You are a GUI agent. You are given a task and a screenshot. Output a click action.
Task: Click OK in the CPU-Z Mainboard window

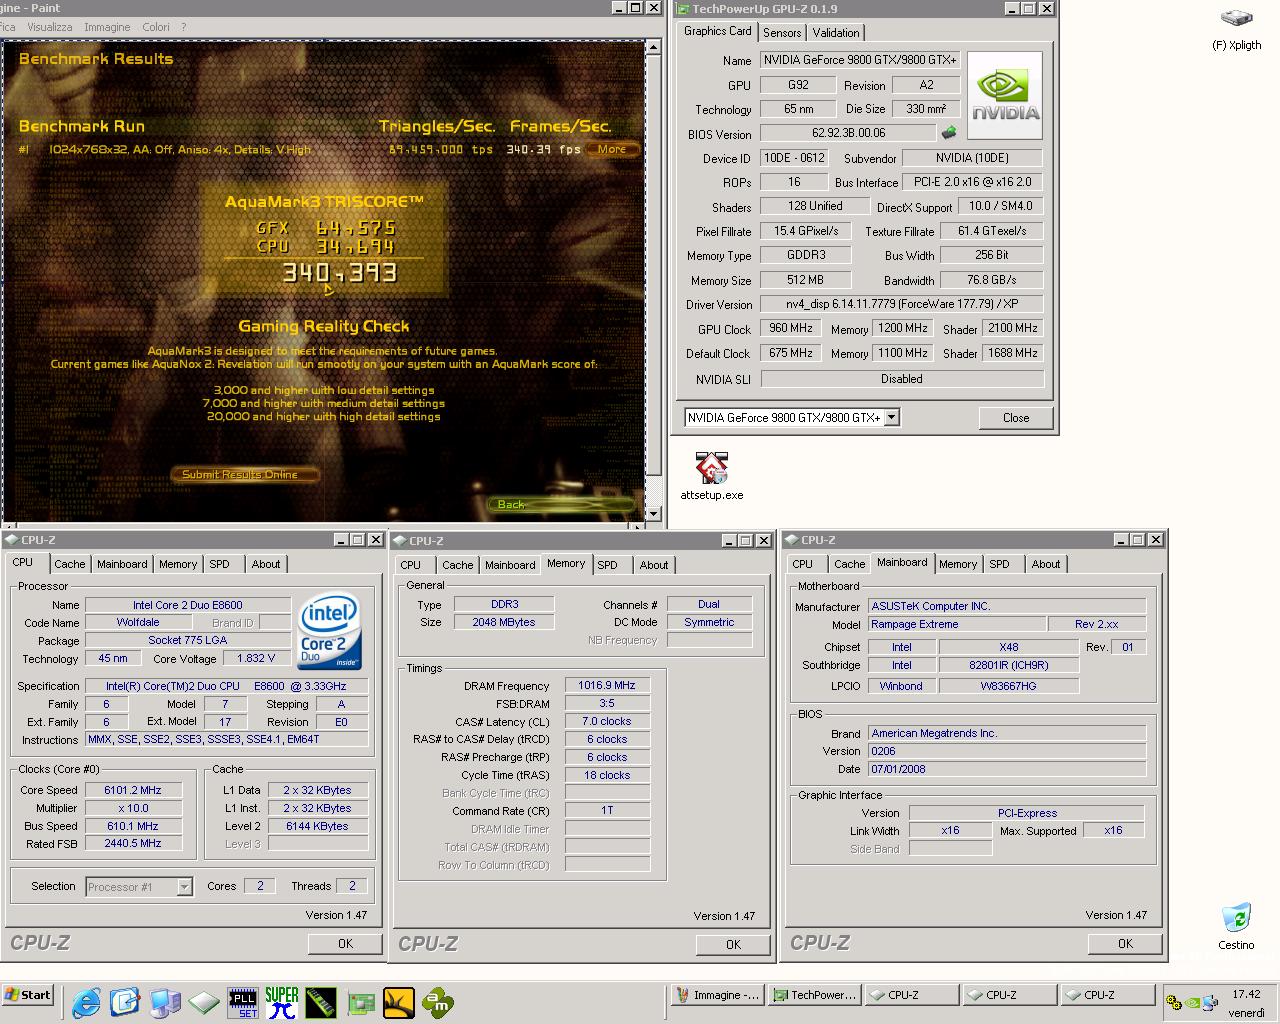[1125, 943]
